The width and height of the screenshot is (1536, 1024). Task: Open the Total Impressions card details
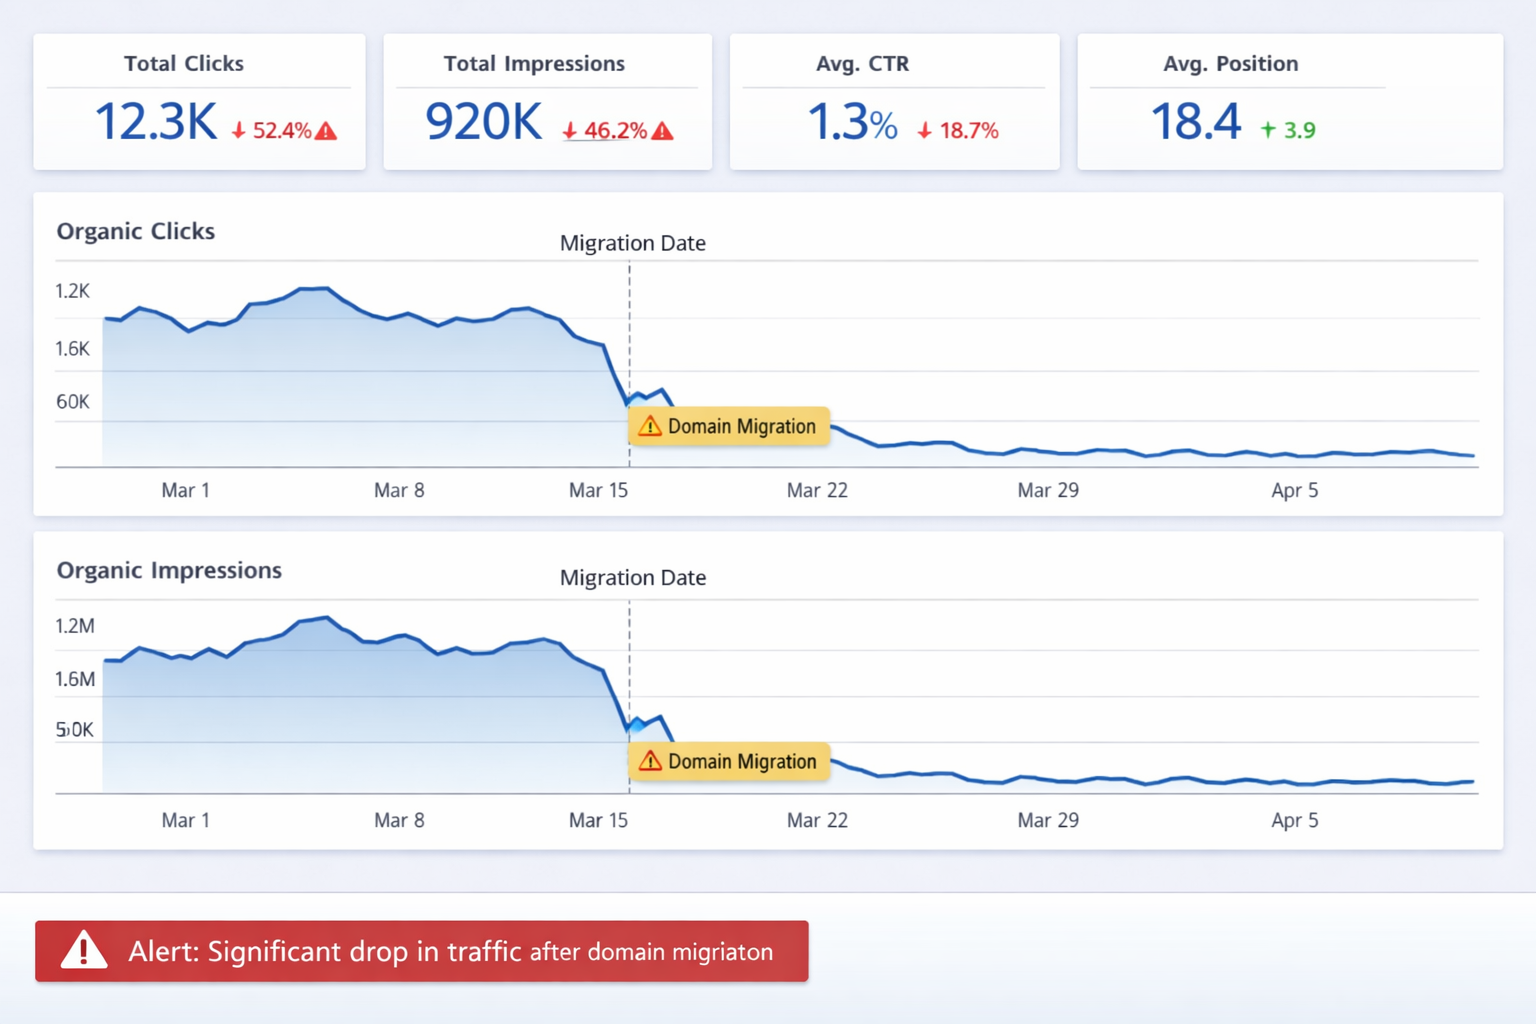(x=547, y=101)
